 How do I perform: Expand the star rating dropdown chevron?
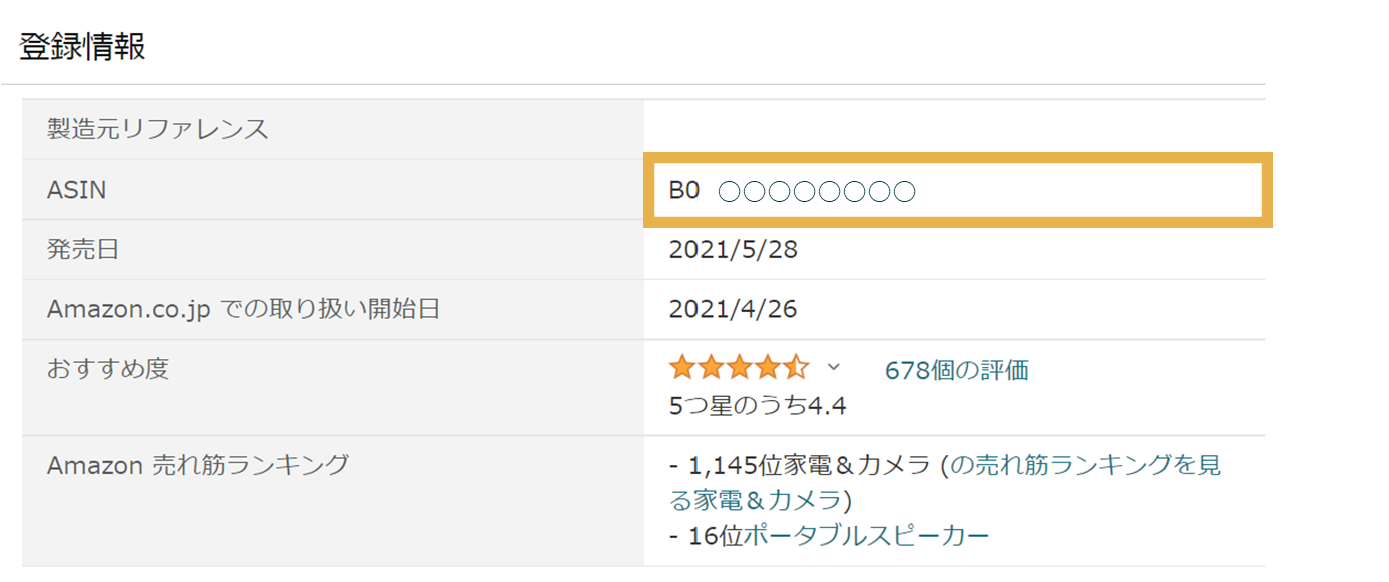coord(834,368)
